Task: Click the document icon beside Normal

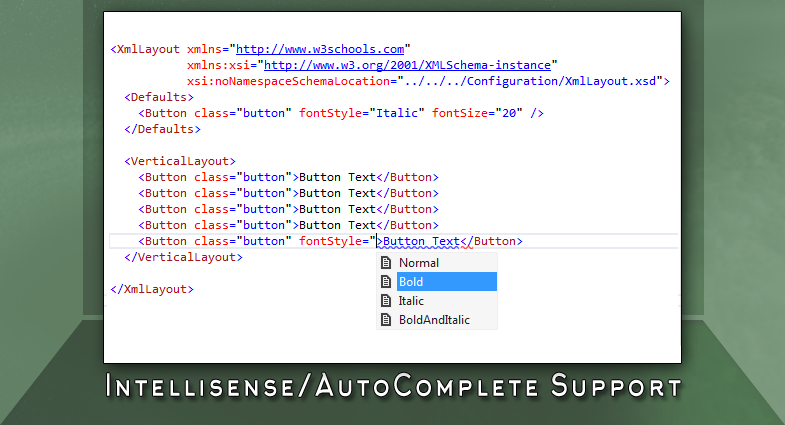Action: pyautogui.click(x=386, y=262)
